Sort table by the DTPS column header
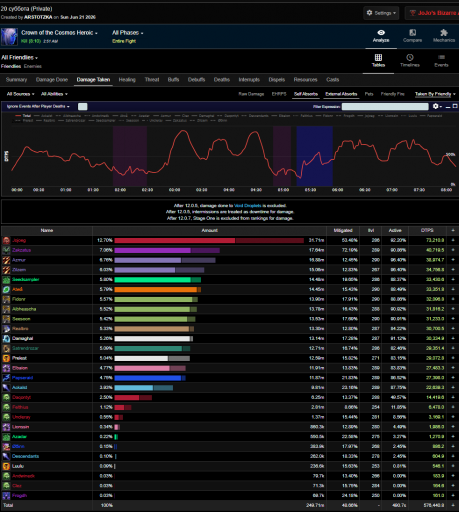Screen dimensions: 459x512 click(x=427, y=230)
